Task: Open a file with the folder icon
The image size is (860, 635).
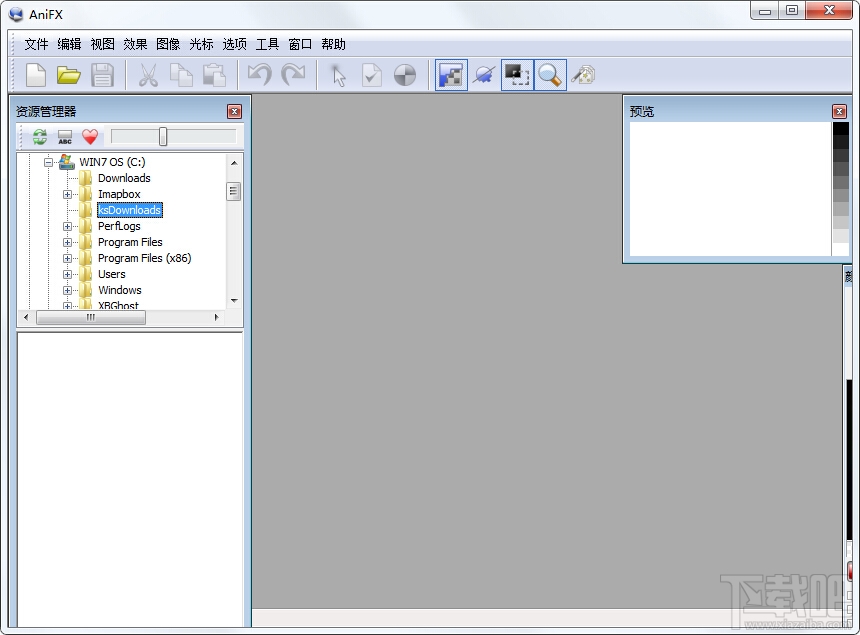Action: [x=69, y=75]
